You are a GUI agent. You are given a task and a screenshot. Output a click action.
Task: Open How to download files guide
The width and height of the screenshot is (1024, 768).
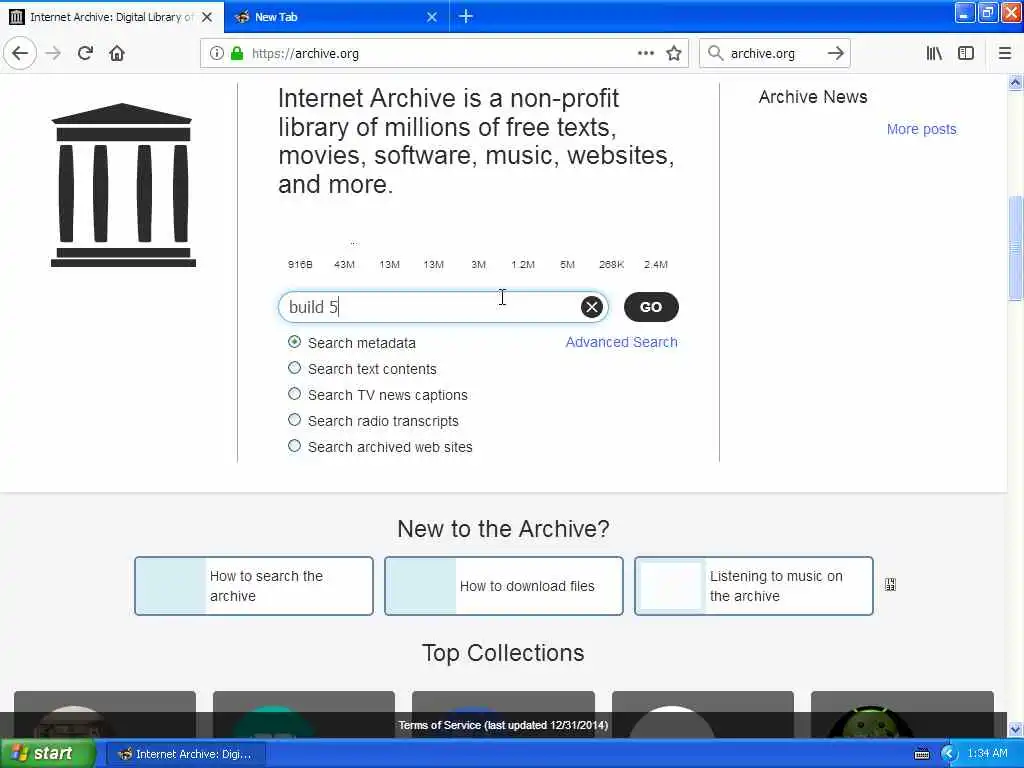click(504, 586)
